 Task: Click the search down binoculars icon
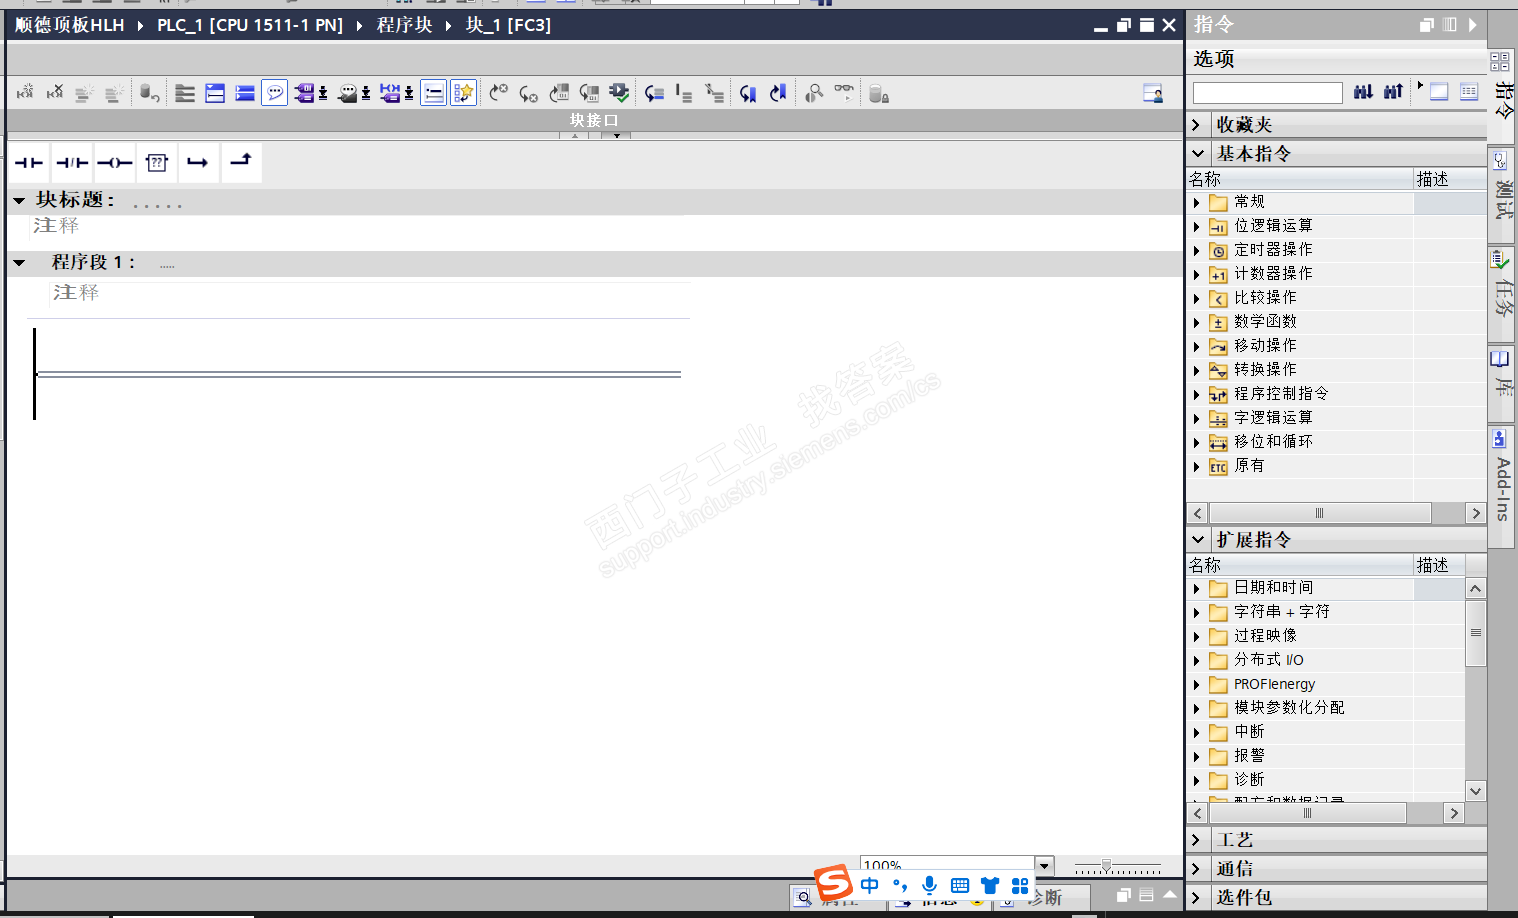click(x=1363, y=92)
